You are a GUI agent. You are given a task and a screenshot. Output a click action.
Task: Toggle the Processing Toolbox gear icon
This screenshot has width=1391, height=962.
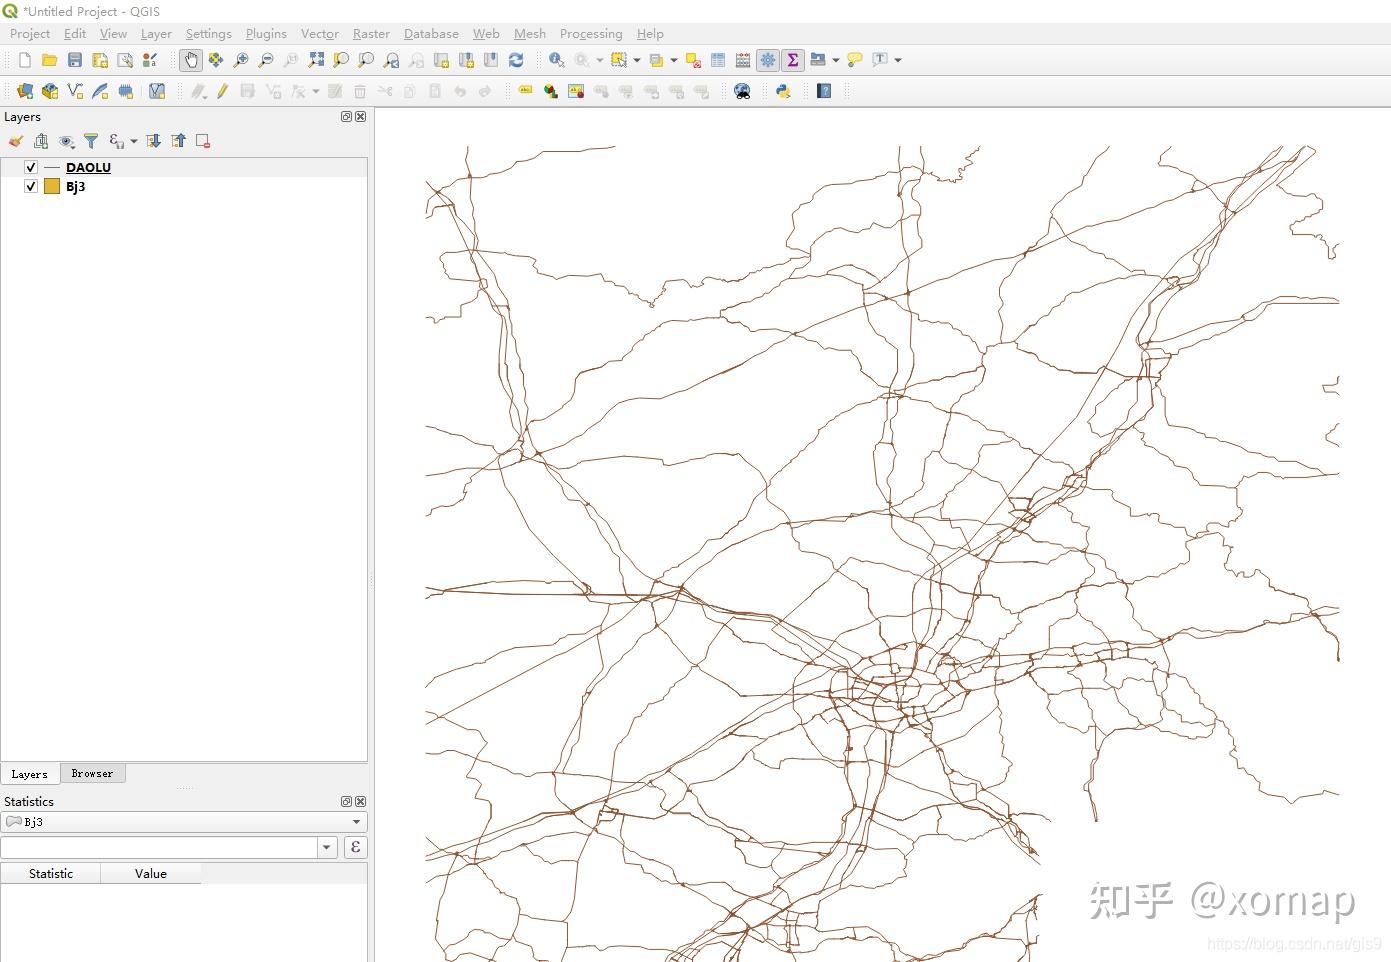click(x=768, y=60)
